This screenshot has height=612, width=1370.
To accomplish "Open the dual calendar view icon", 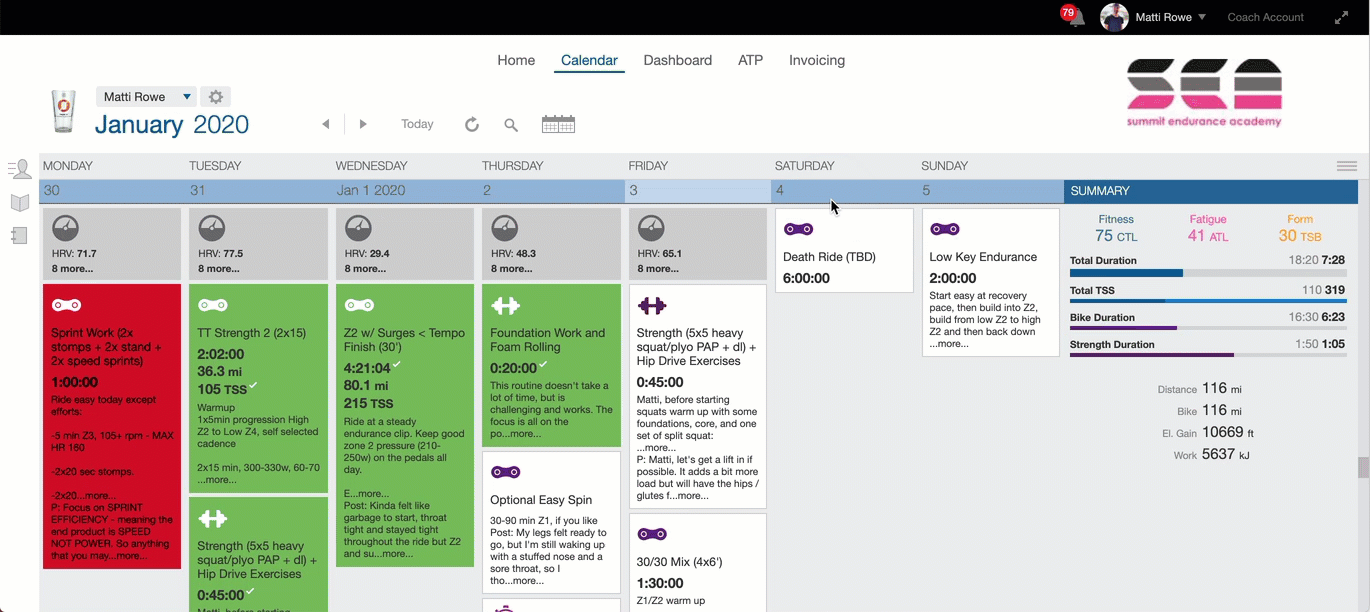I will click(558, 123).
